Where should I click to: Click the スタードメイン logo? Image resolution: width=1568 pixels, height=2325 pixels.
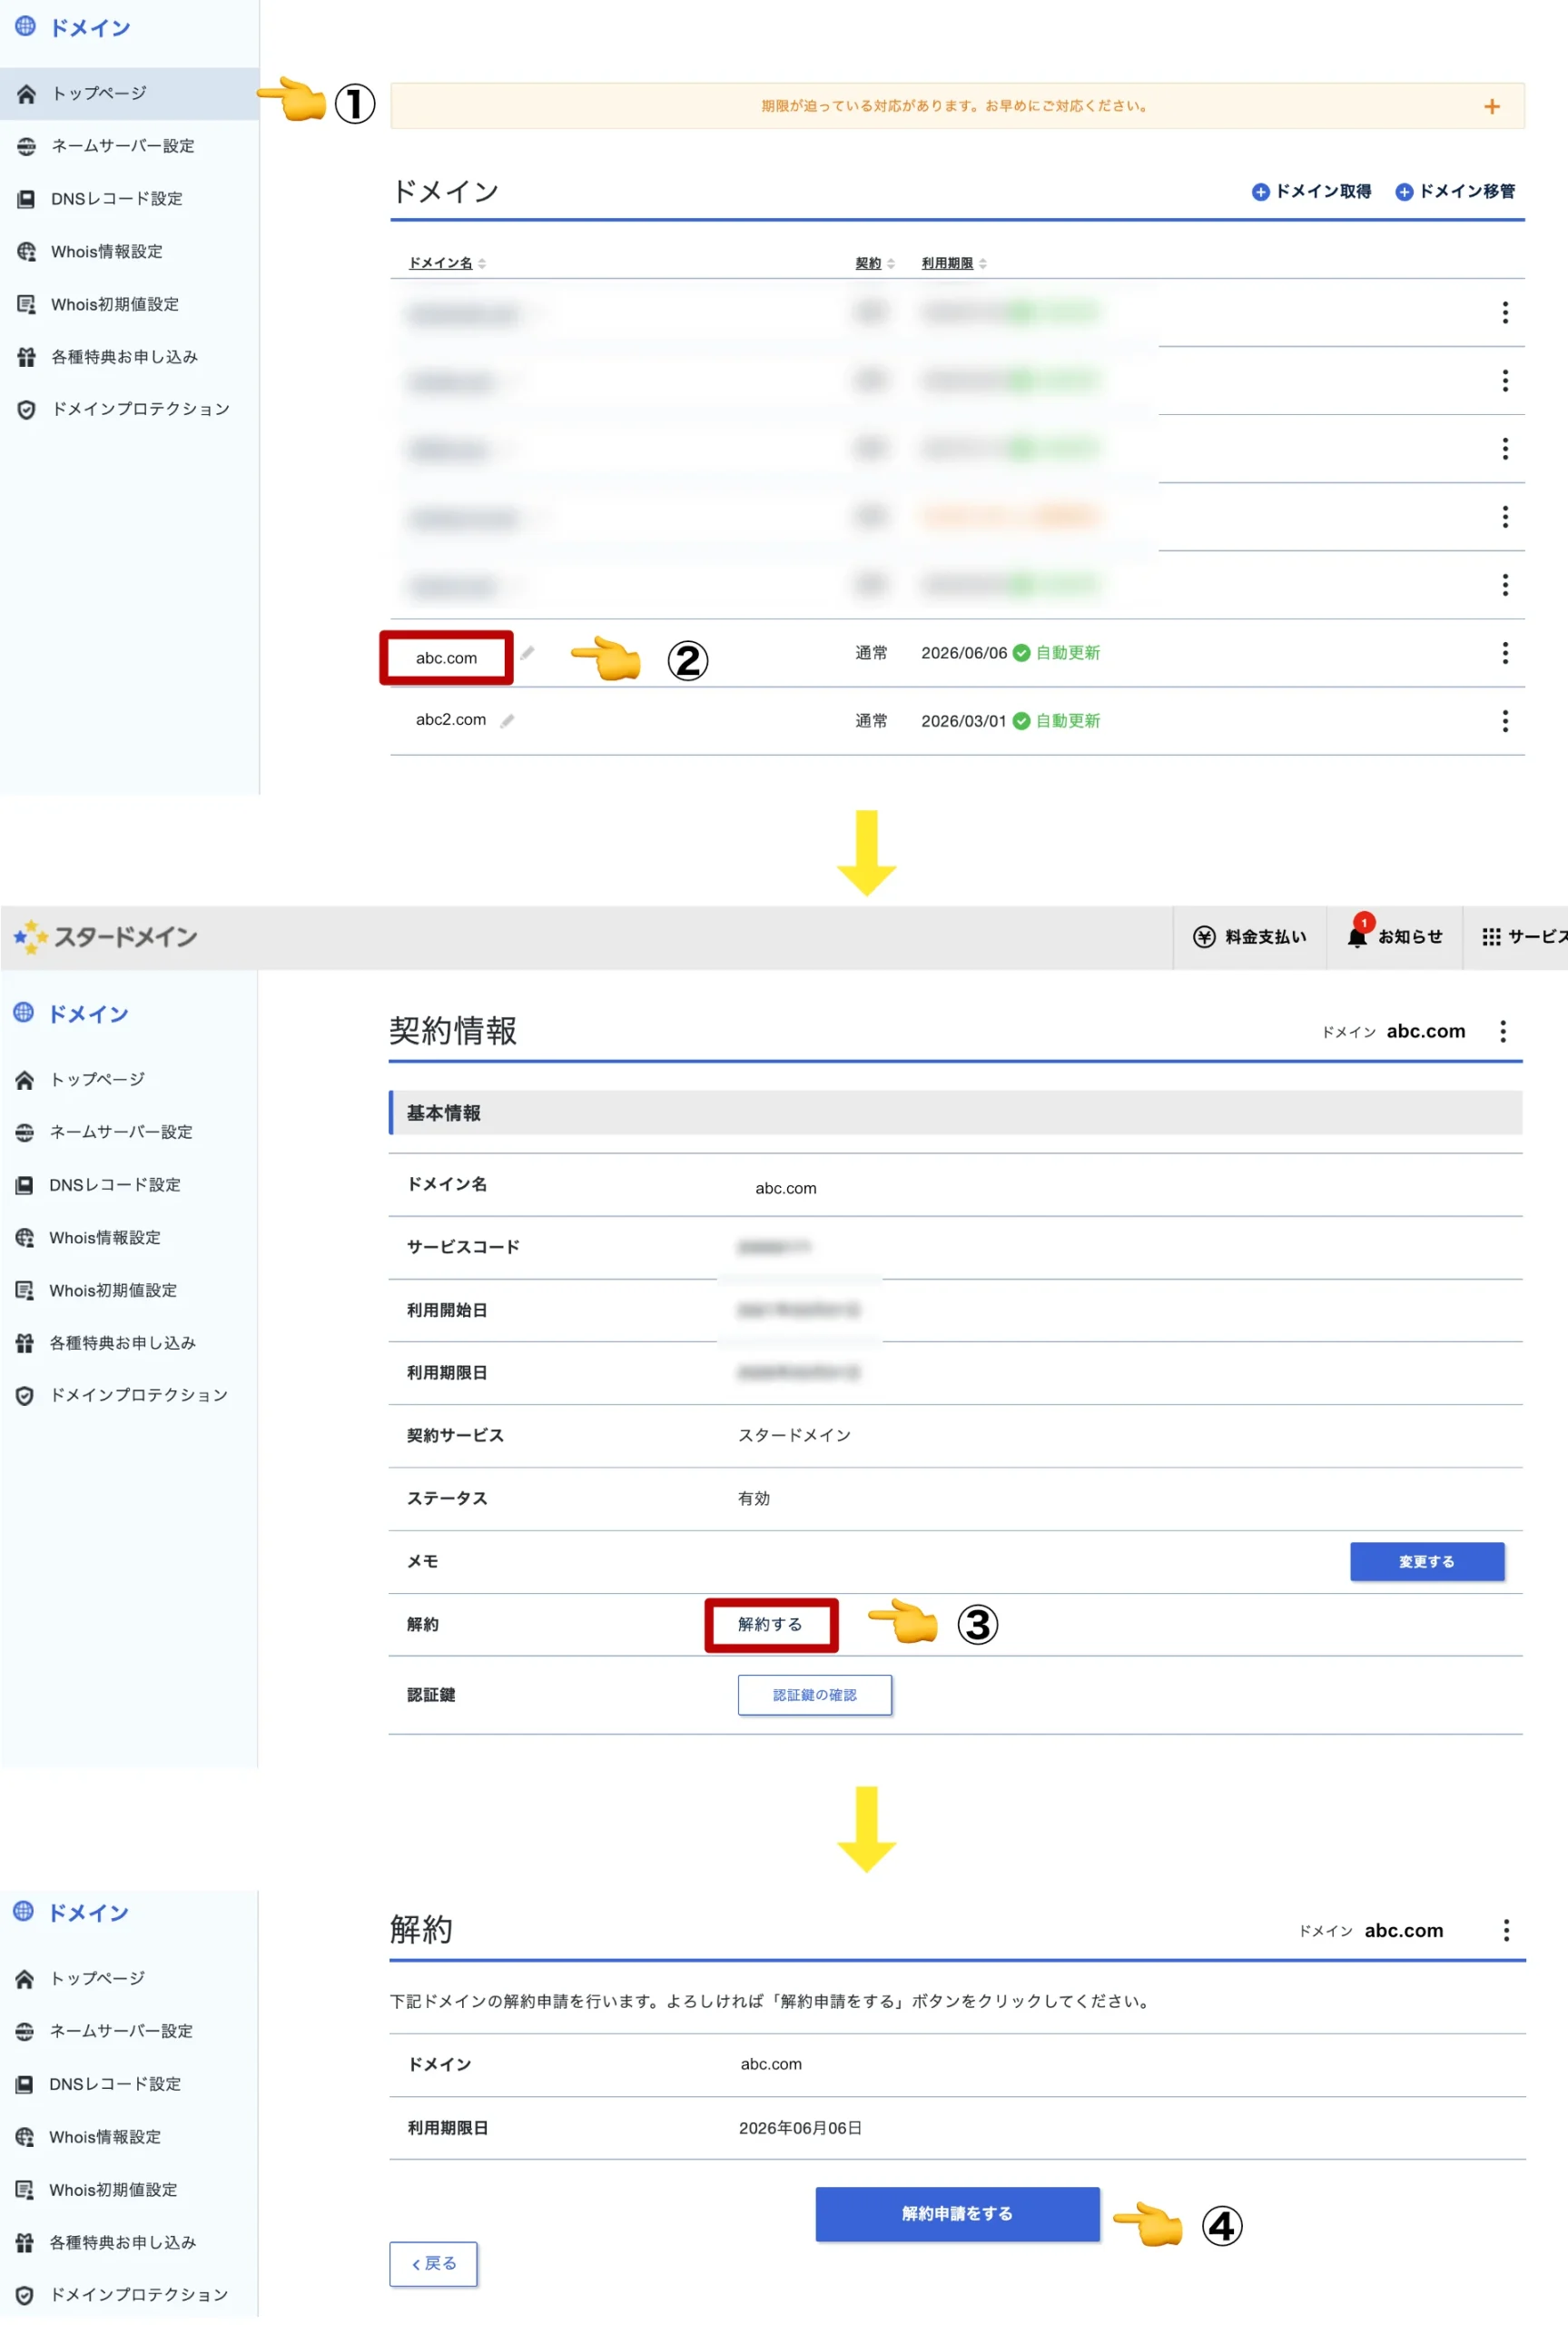tap(106, 937)
